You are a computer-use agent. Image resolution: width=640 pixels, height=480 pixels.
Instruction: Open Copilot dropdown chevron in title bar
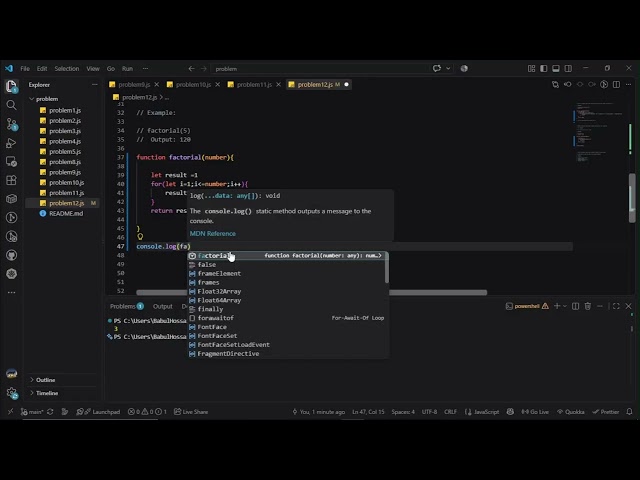coord(448,68)
